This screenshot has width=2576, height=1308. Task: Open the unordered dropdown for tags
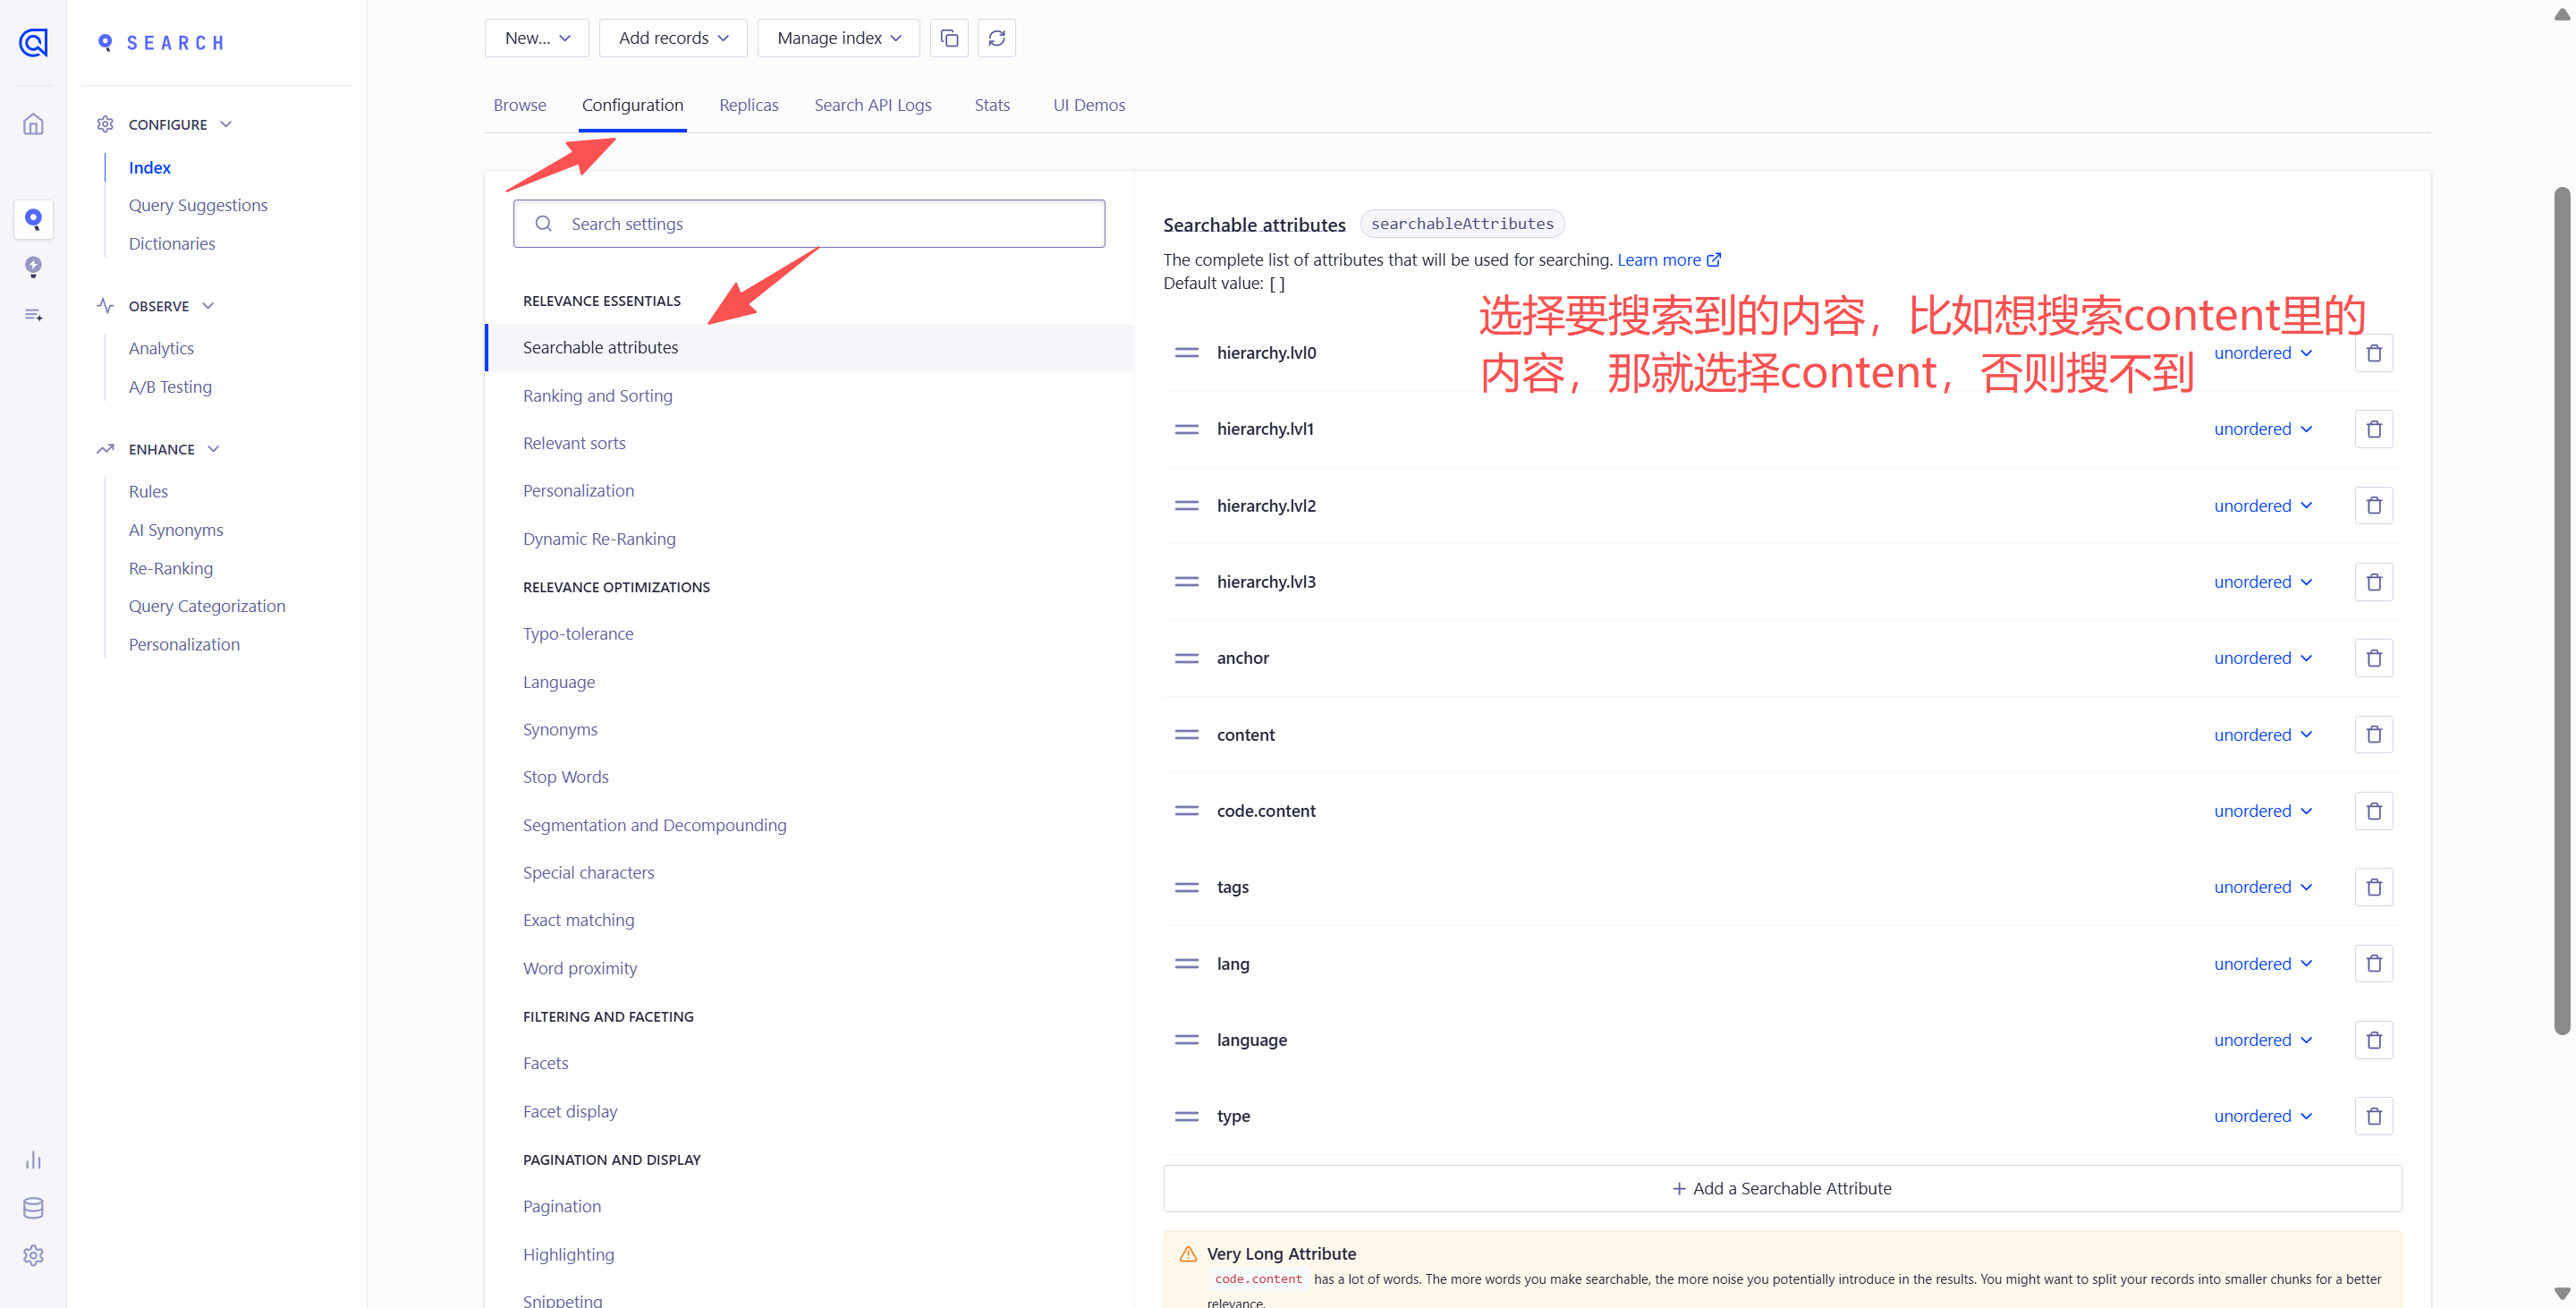tap(2262, 887)
